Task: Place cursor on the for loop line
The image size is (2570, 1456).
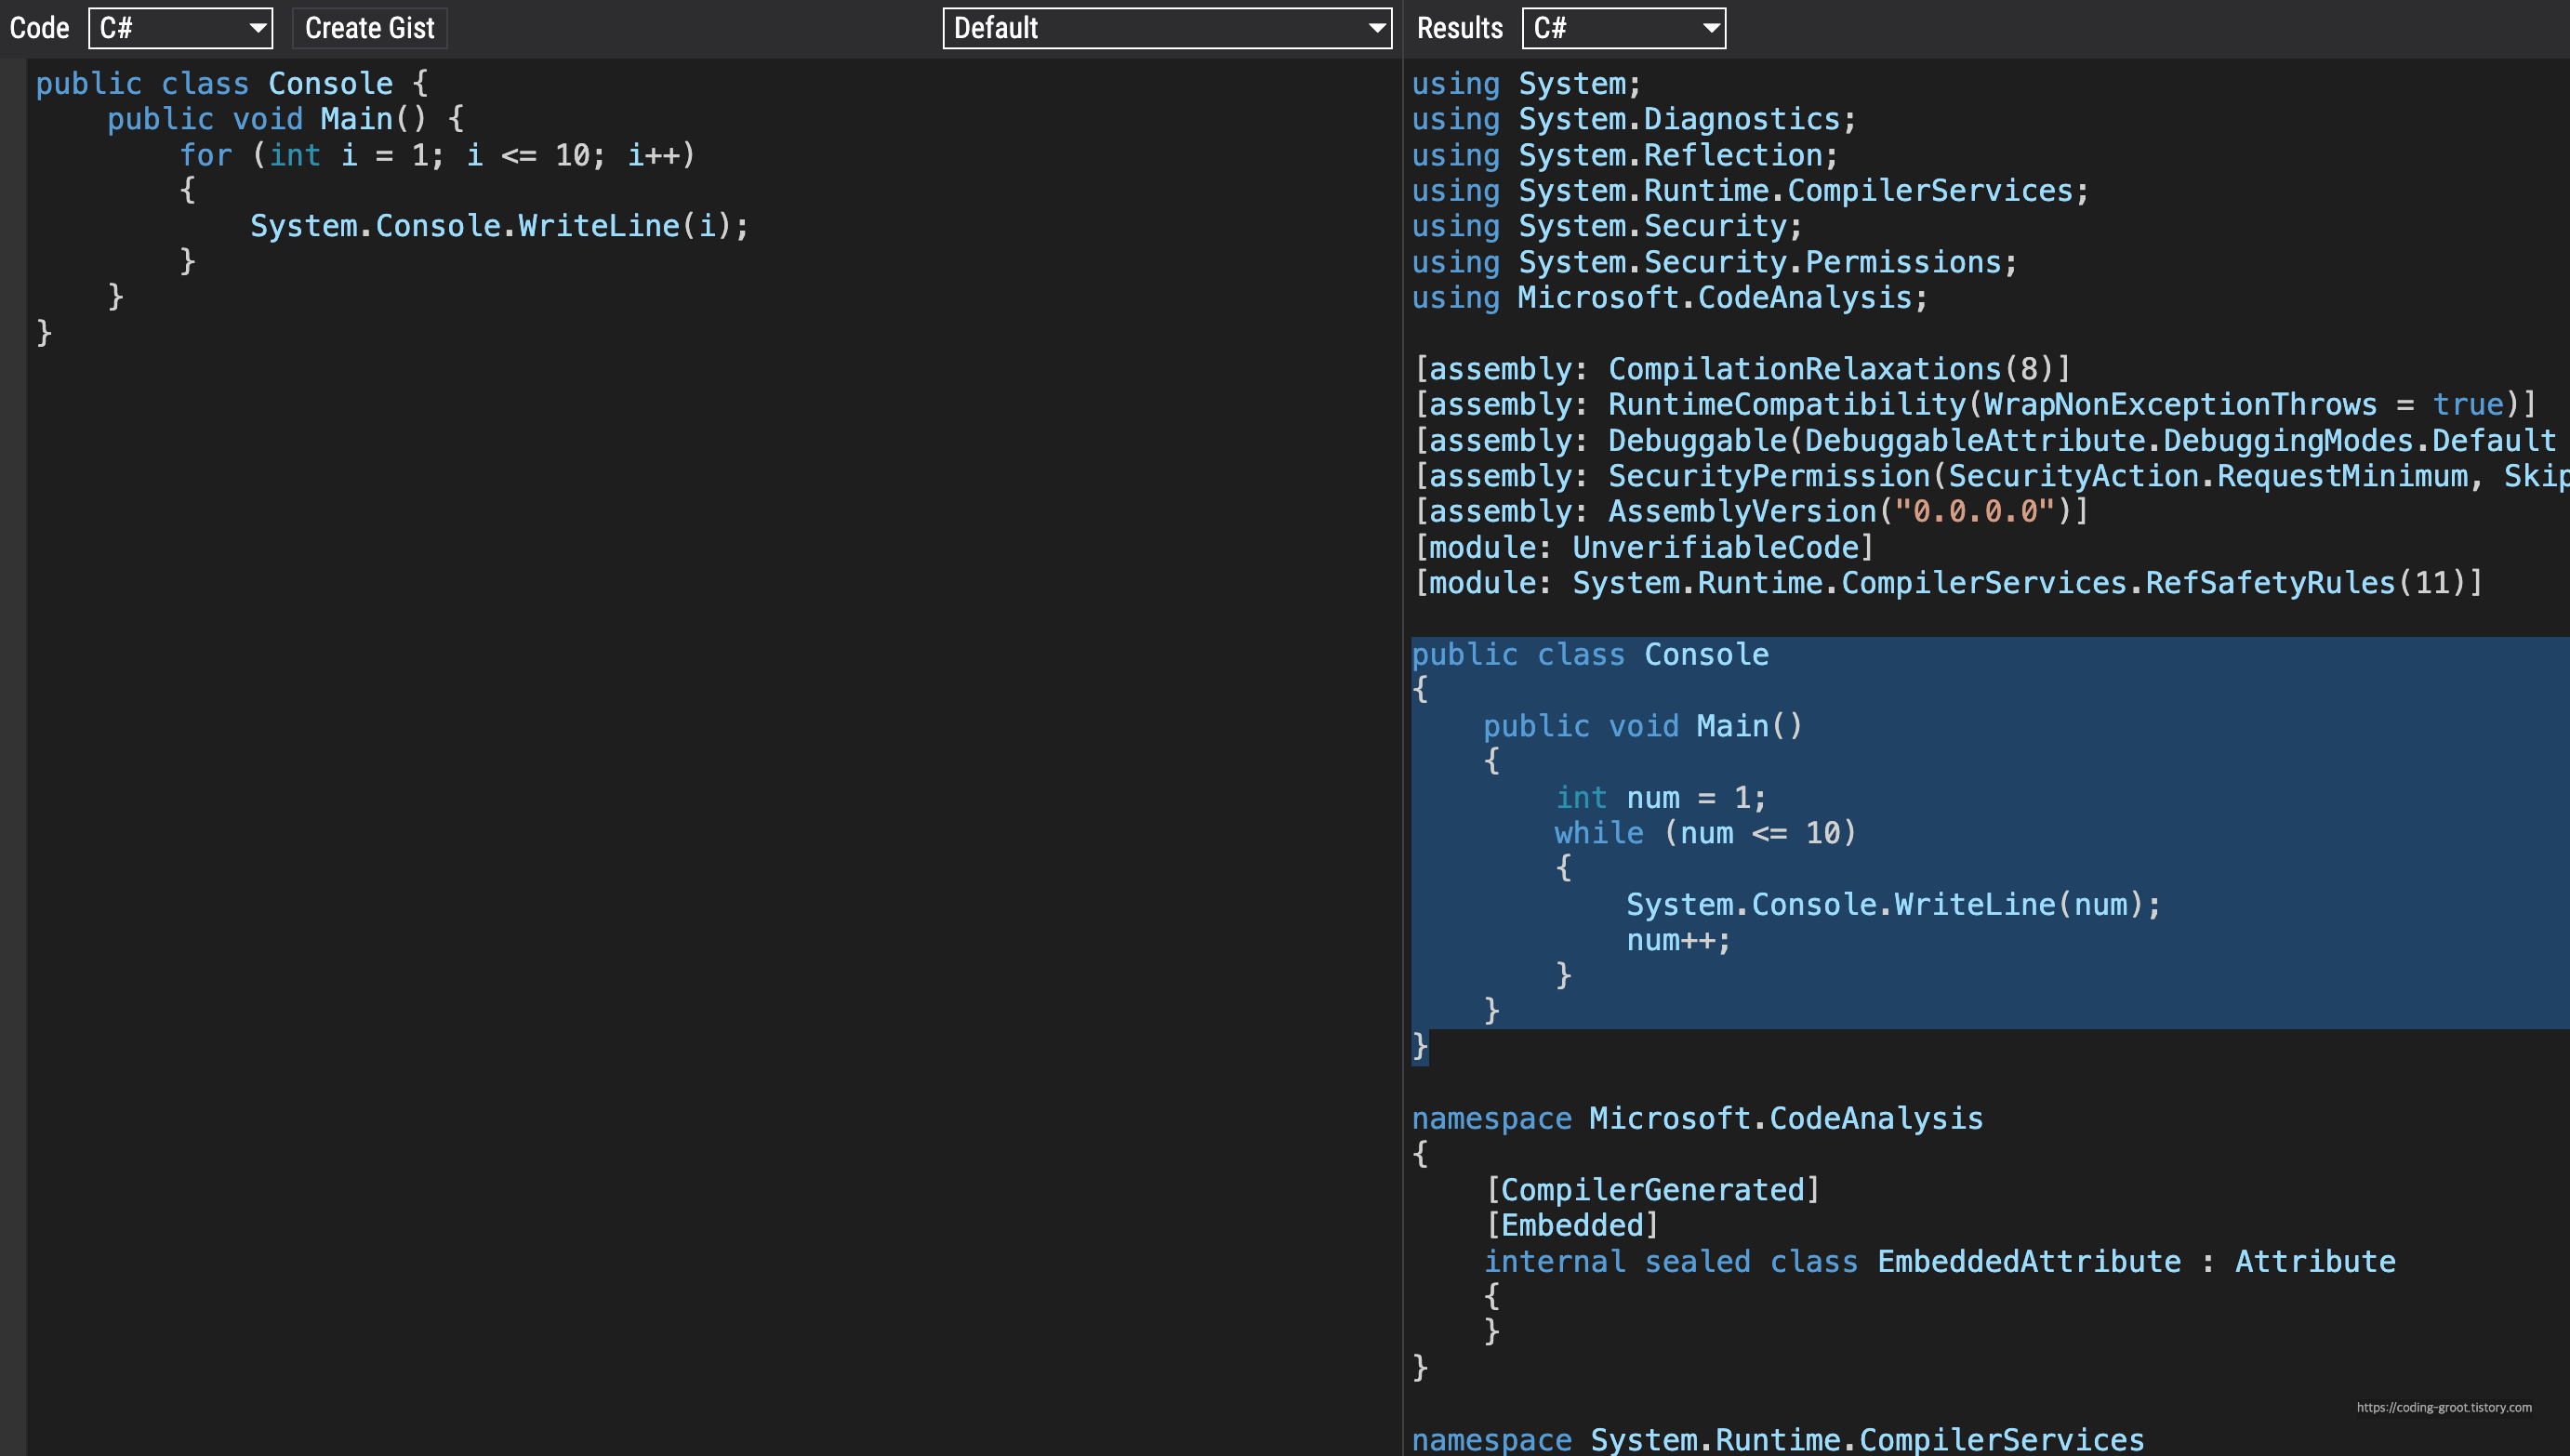Action: [x=436, y=155]
